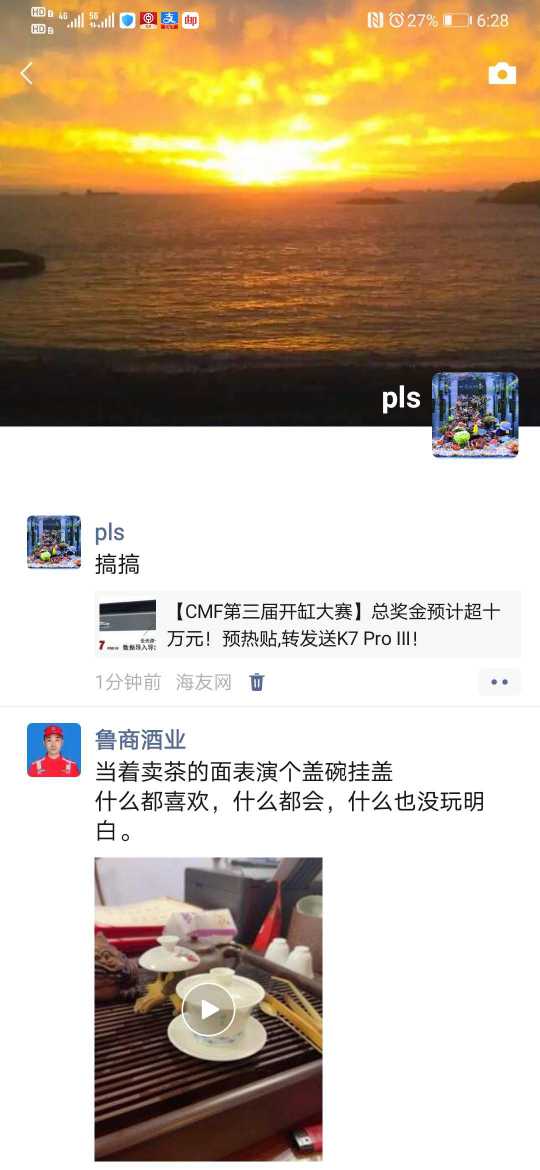Open the CMF第三届开缸大赛 shared link
The width and height of the screenshot is (540, 1170).
click(x=307, y=625)
